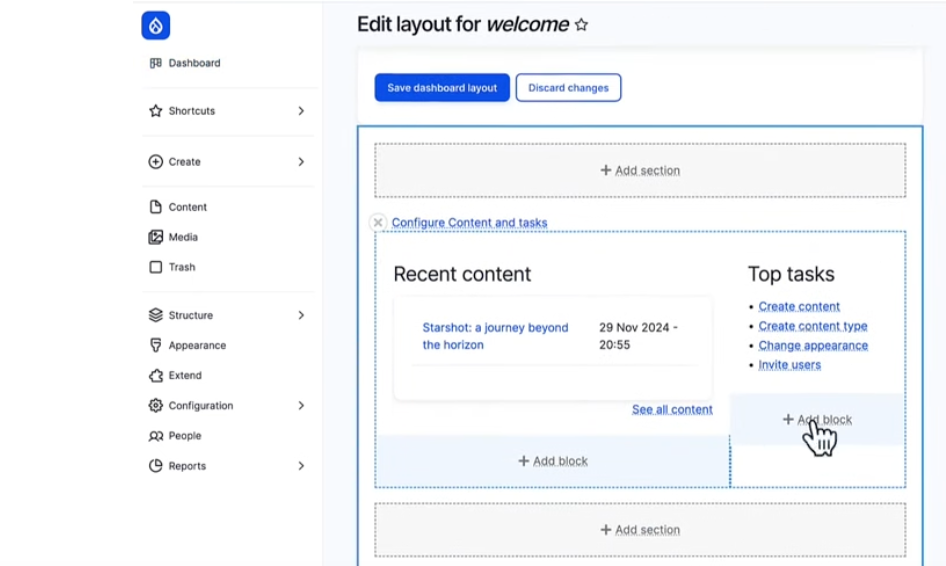Open the People menu item
Screen dimensions: 946x566
point(185,436)
